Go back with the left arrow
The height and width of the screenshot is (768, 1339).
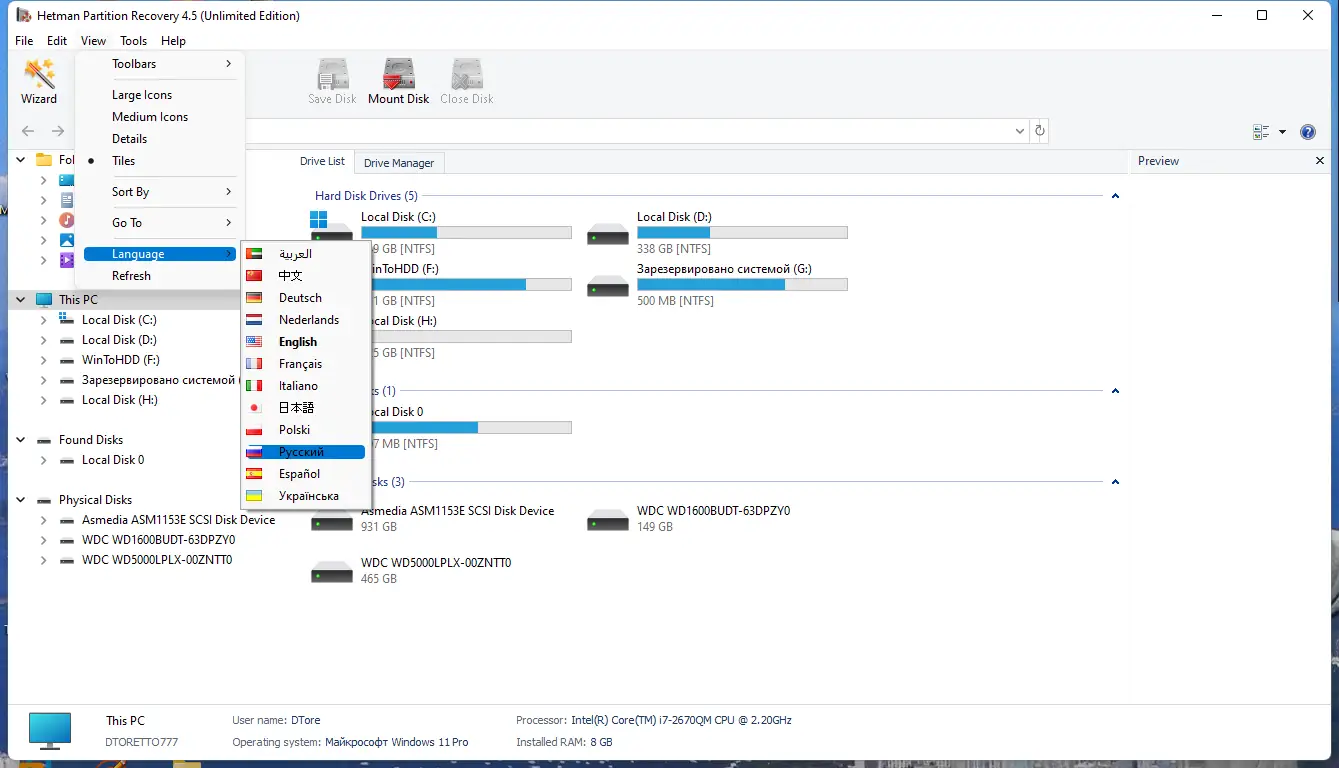[28, 131]
